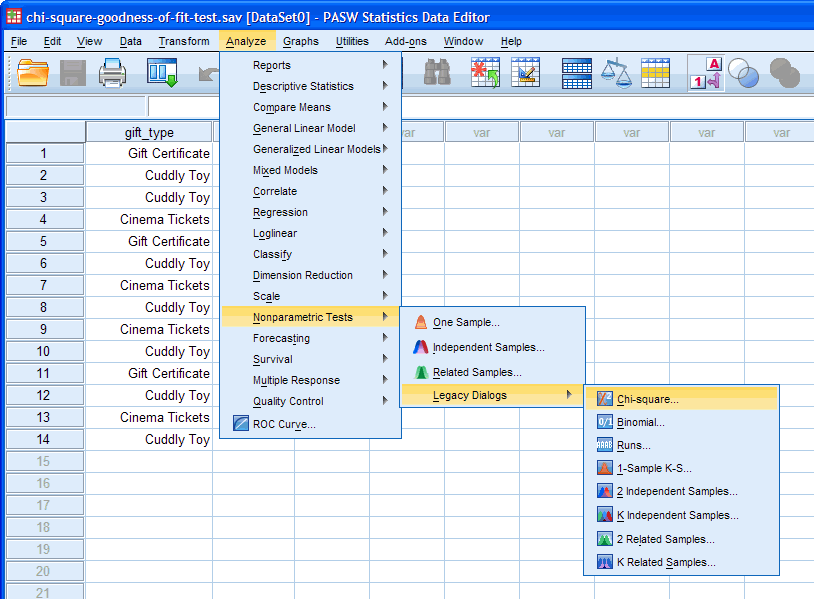Click Cinema Tickets cell in row 13
Viewport: 814px width, 599px height.
coord(149,417)
